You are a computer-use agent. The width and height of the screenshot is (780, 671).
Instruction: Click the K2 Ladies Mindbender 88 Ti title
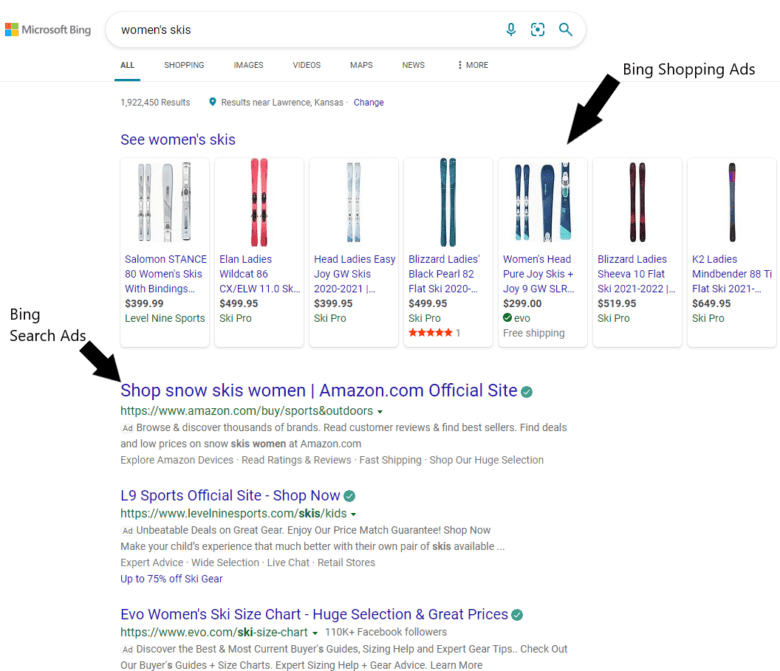point(732,274)
